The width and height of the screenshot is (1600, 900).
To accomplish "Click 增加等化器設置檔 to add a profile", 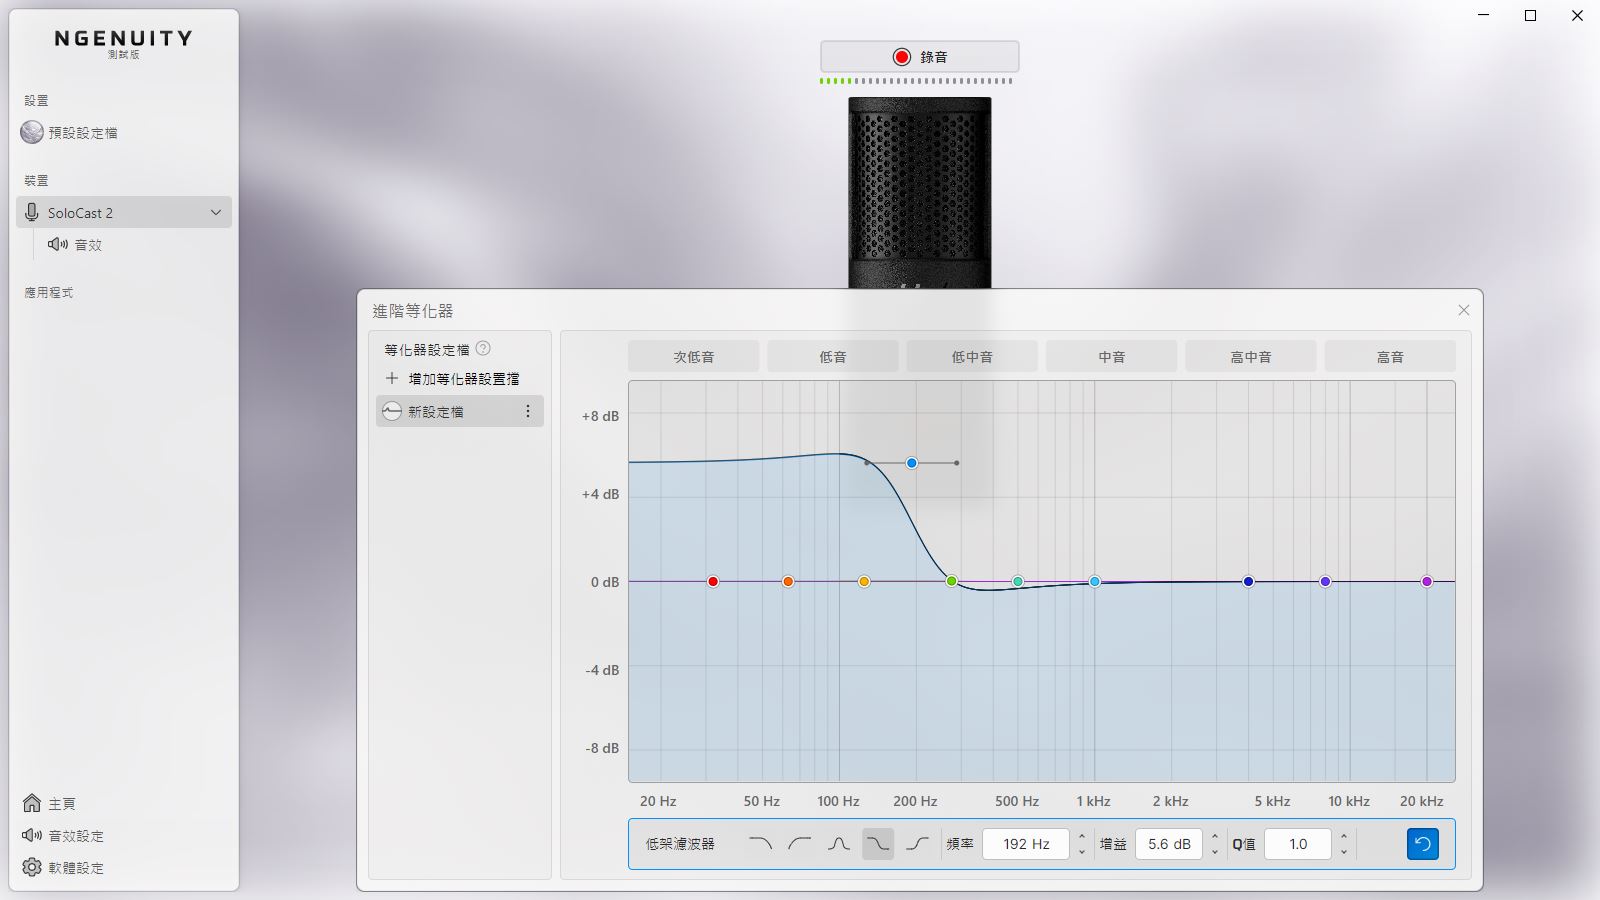I will coord(463,379).
